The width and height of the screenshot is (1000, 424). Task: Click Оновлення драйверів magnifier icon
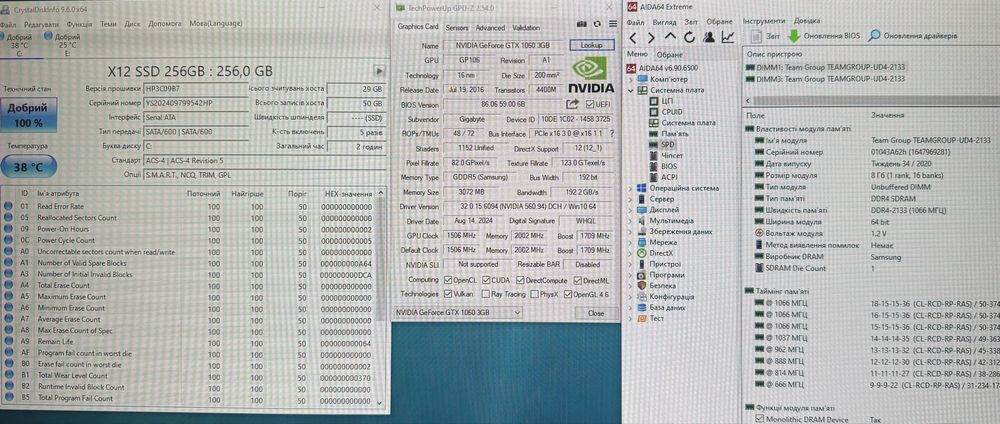click(875, 36)
